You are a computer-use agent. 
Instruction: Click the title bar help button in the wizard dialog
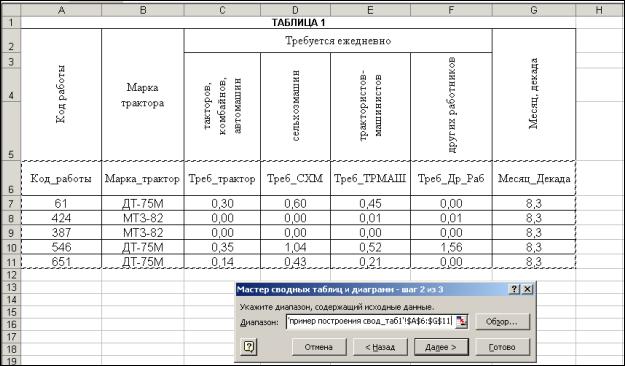[514, 289]
